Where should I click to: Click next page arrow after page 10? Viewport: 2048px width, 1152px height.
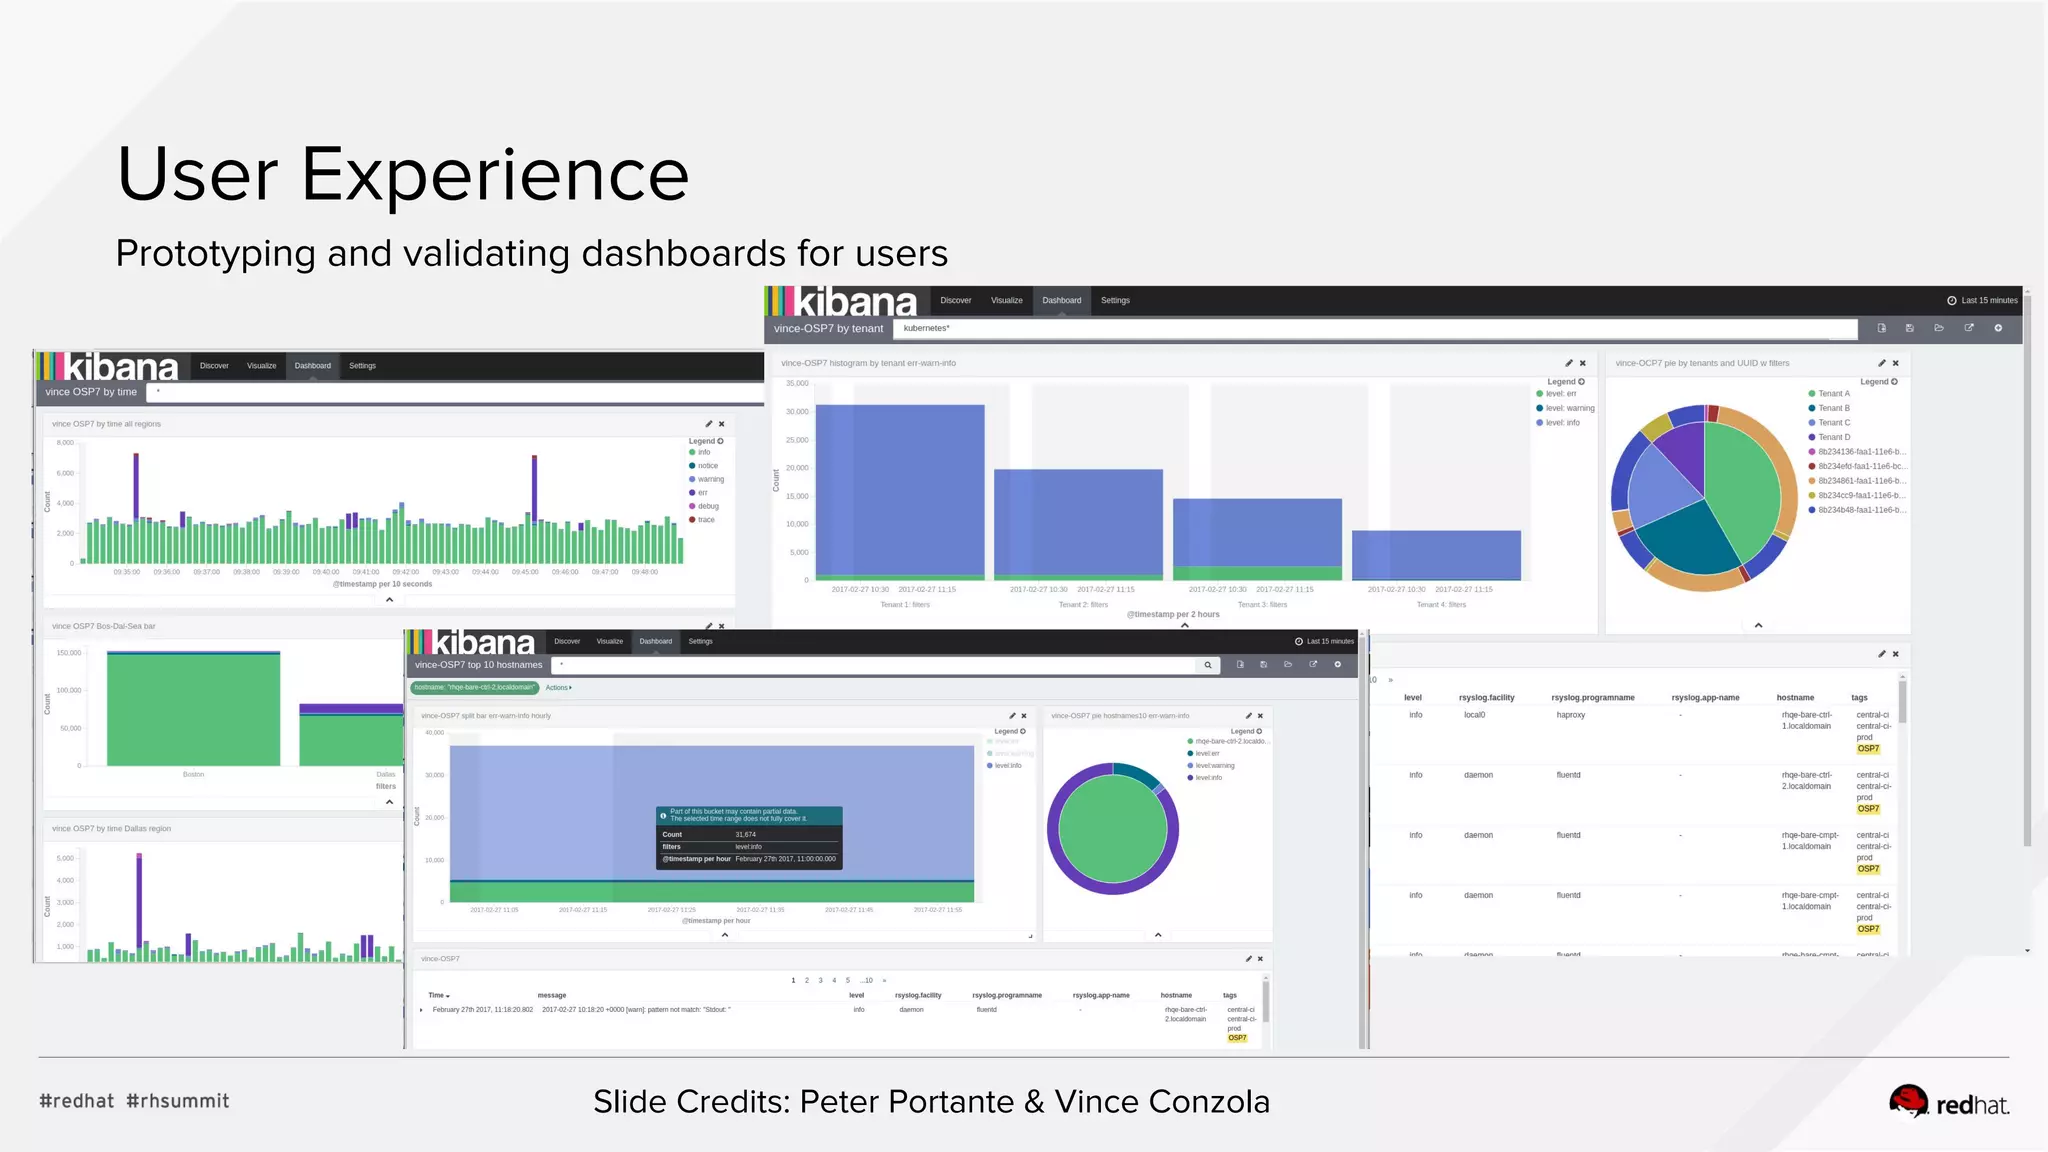tap(884, 981)
